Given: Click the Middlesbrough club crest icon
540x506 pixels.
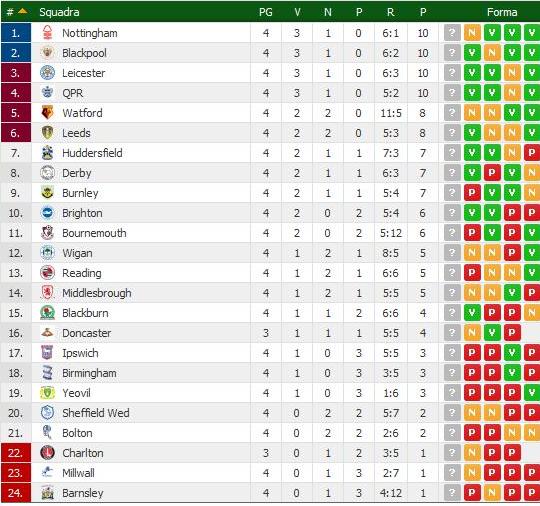Looking at the screenshot, I should [47, 293].
